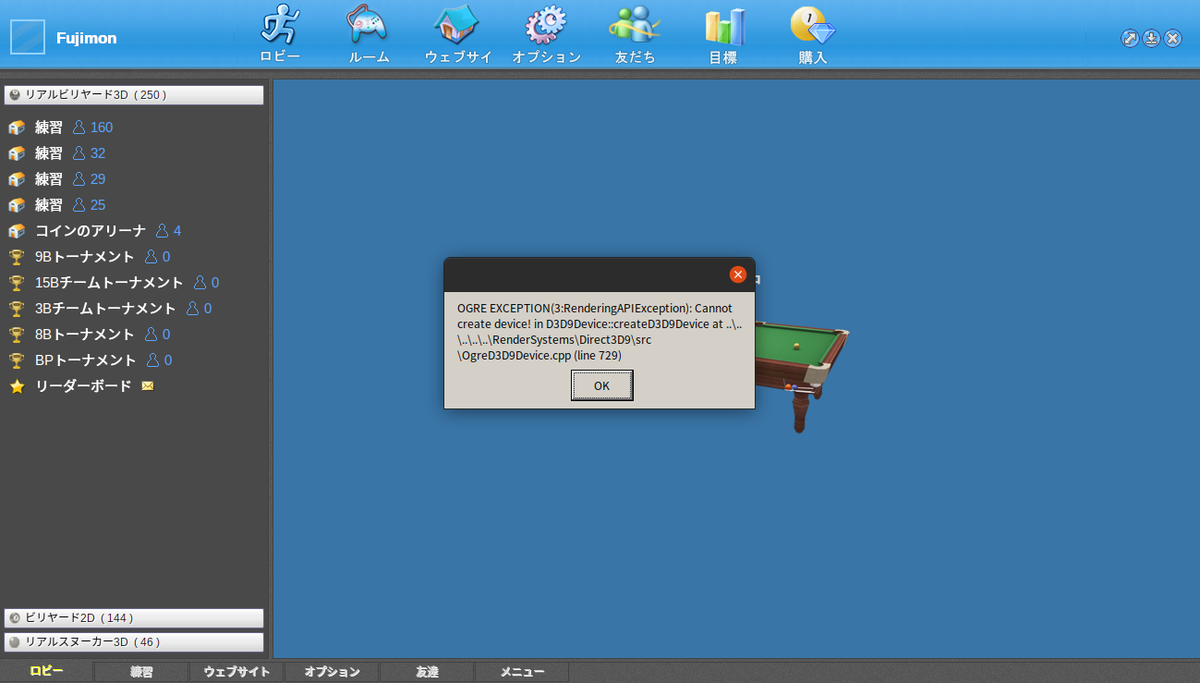The height and width of the screenshot is (683, 1200).
Task: Open the 目標 bar chart icon
Action: [x=724, y=28]
